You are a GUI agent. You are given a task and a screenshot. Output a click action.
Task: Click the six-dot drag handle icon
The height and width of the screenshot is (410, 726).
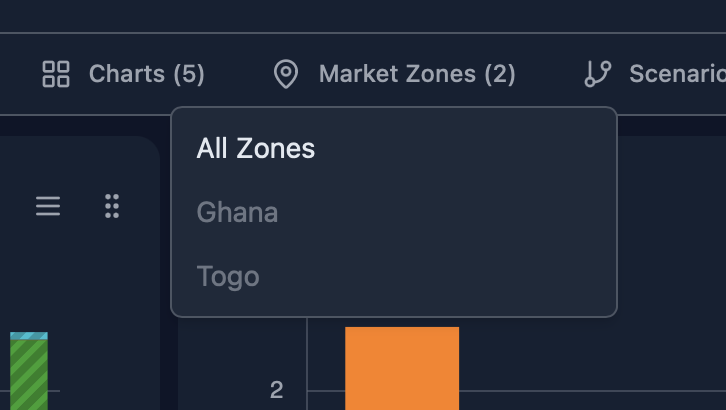click(112, 207)
